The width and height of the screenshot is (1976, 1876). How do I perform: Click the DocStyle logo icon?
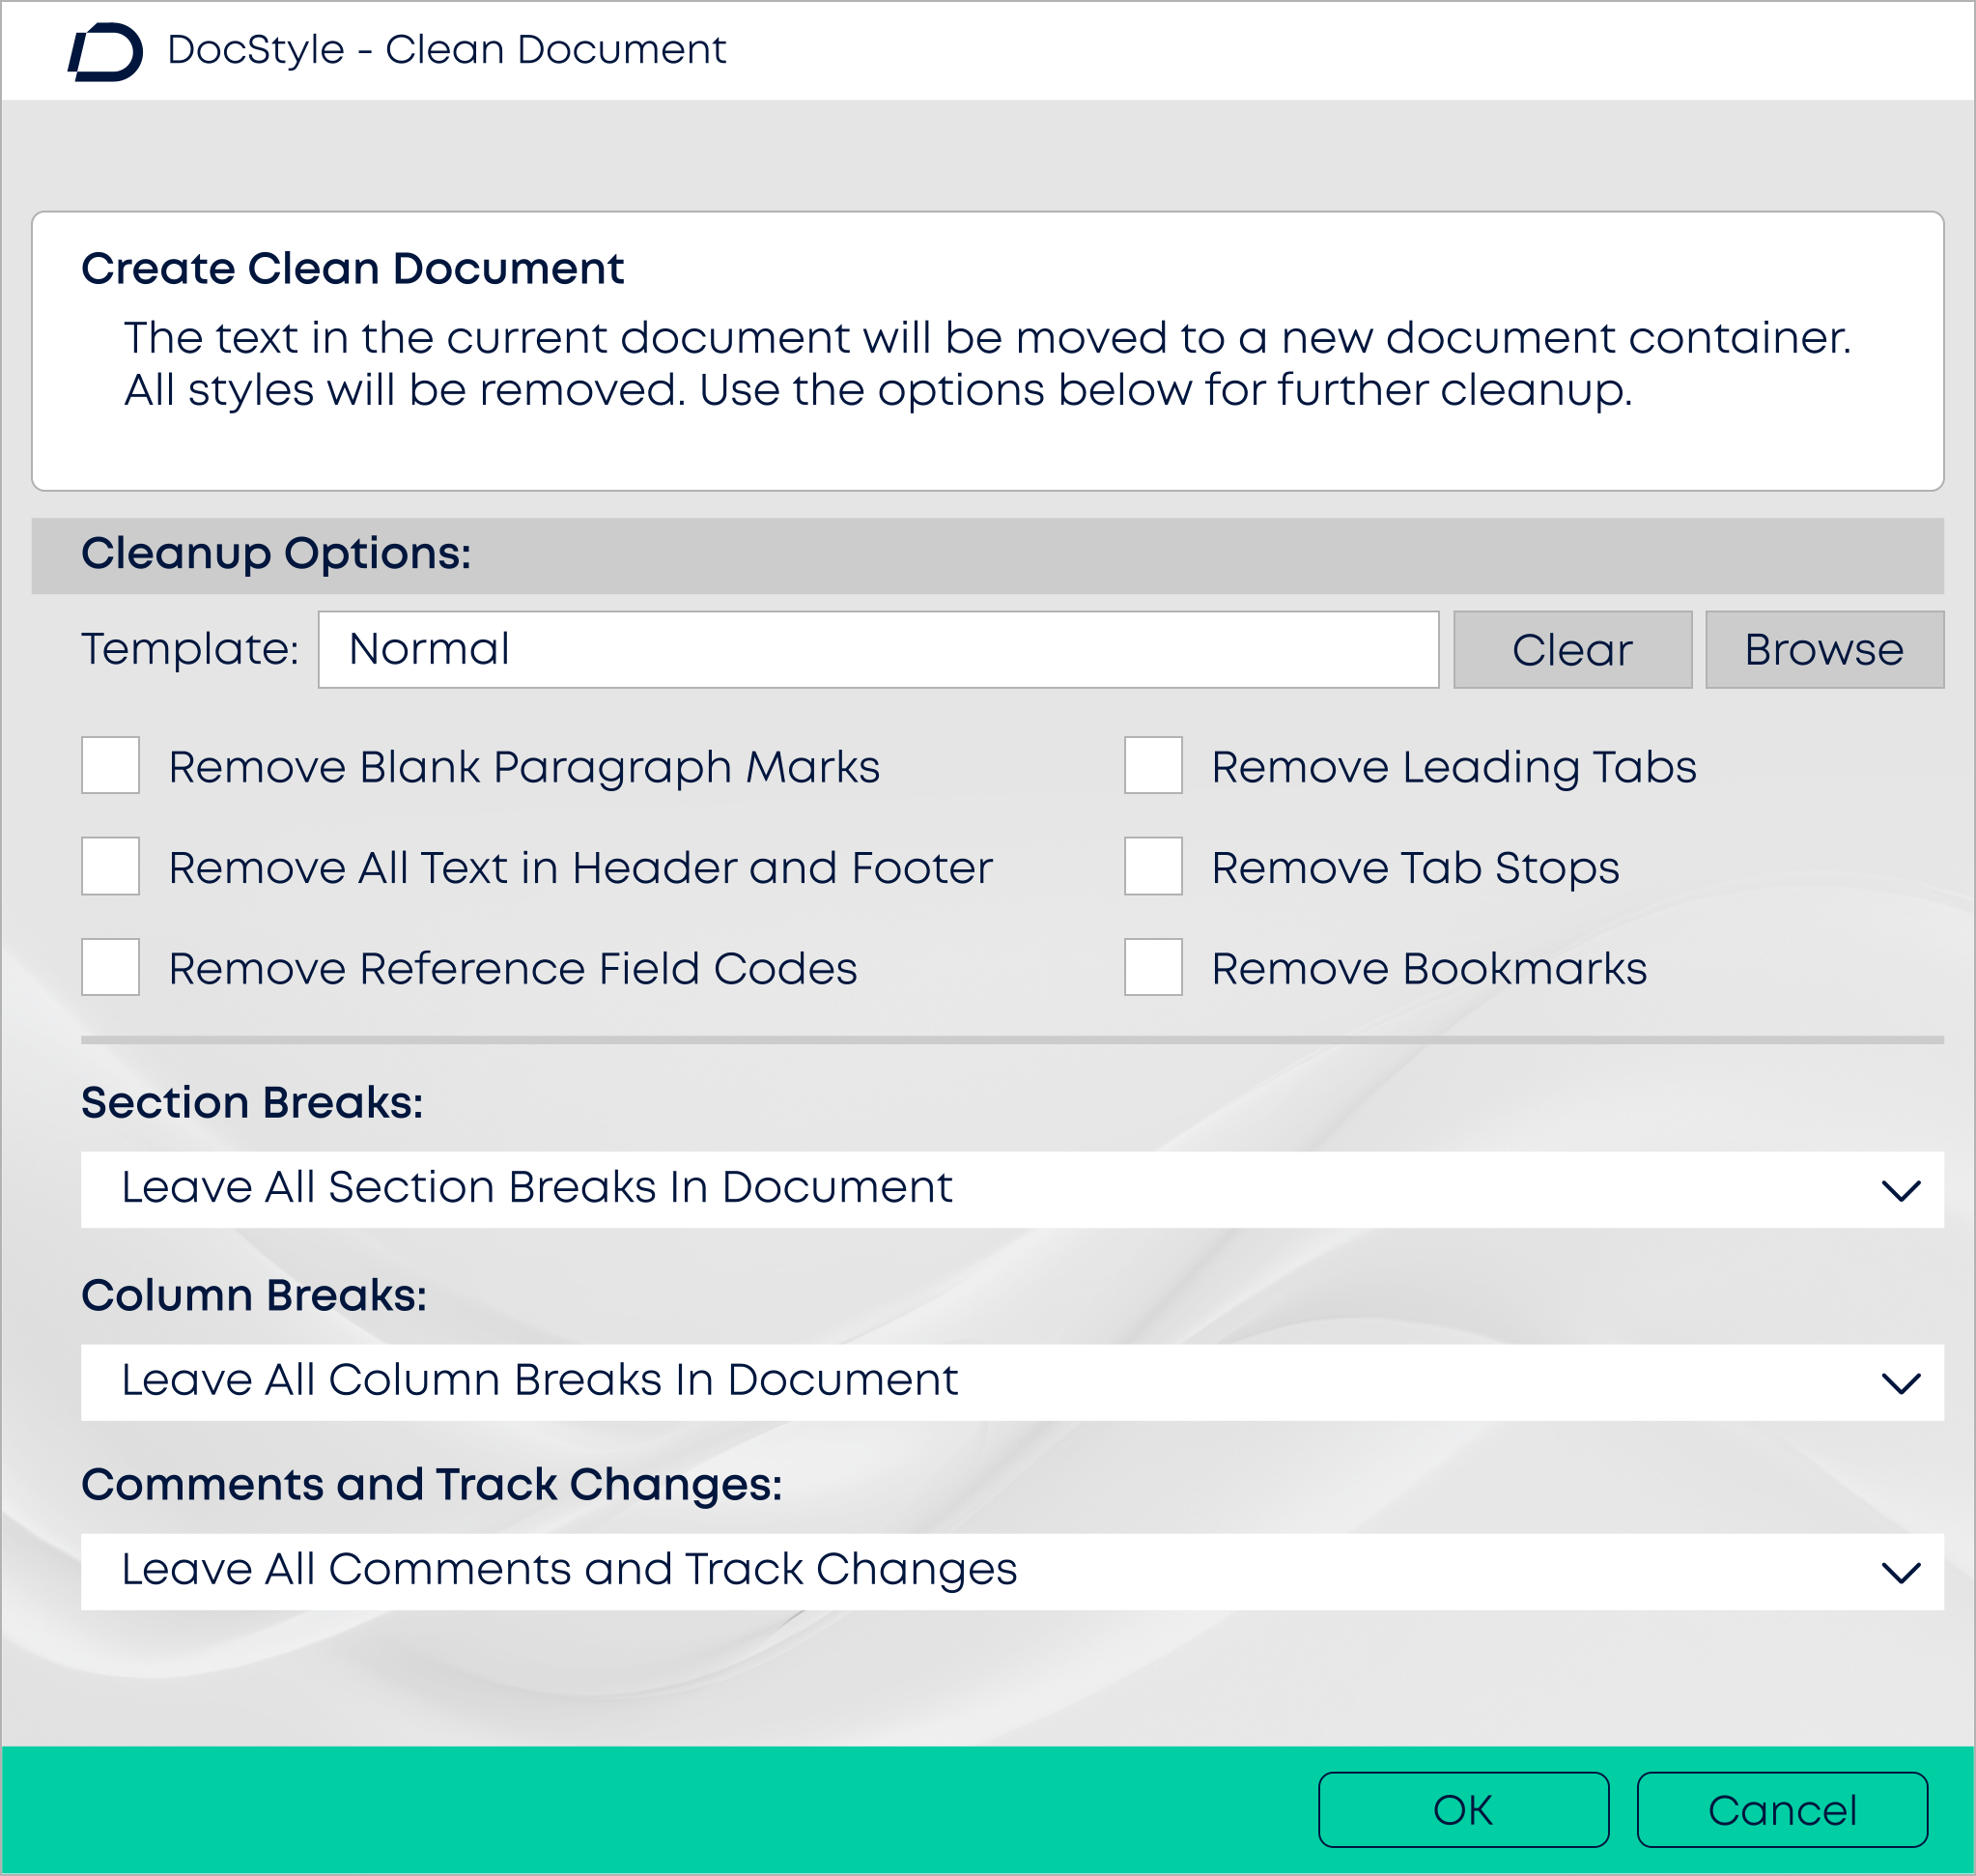click(105, 51)
